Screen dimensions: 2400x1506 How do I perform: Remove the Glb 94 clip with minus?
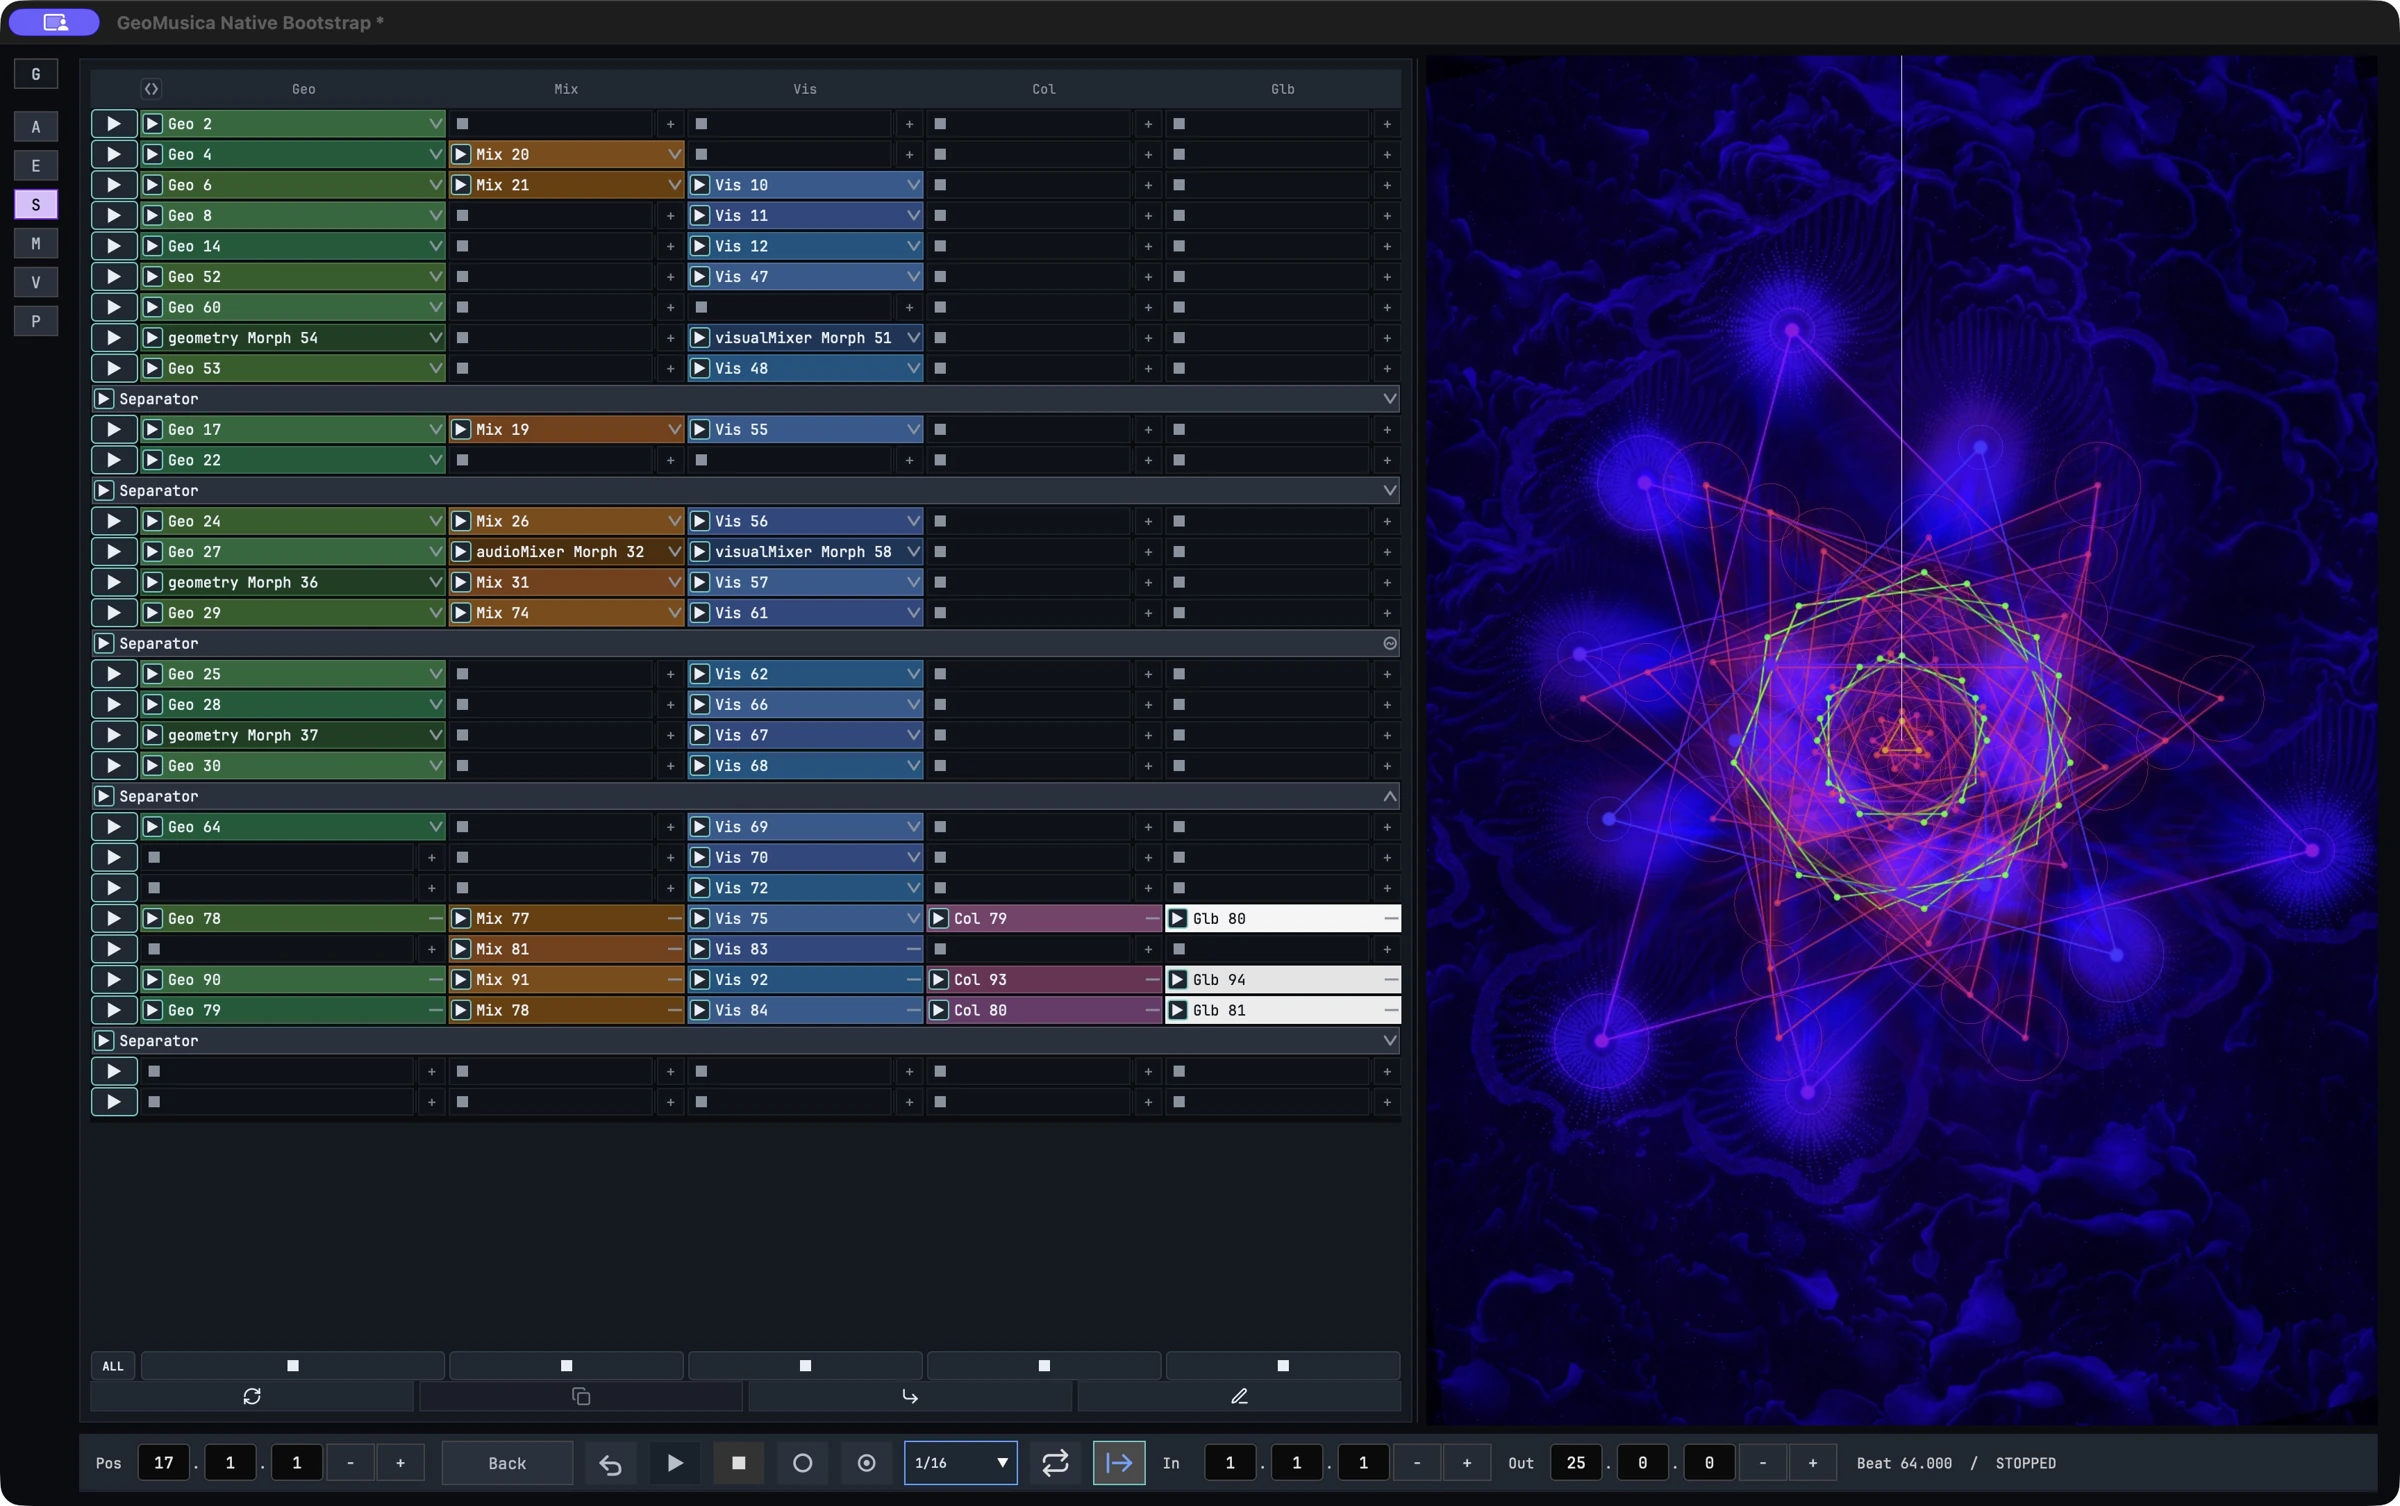click(x=1390, y=980)
